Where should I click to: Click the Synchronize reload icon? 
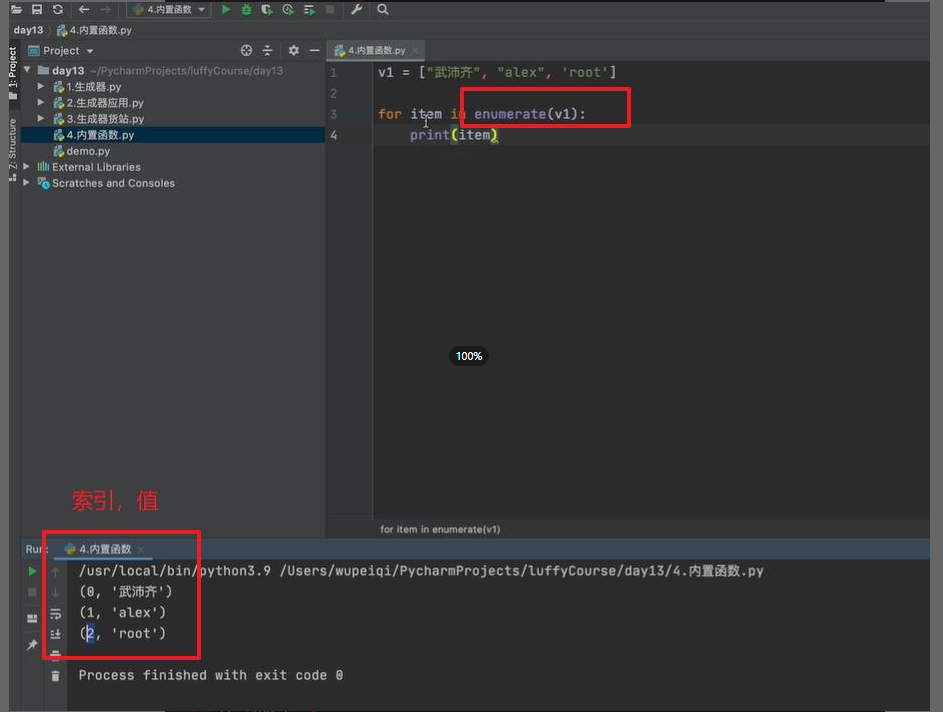tap(58, 10)
